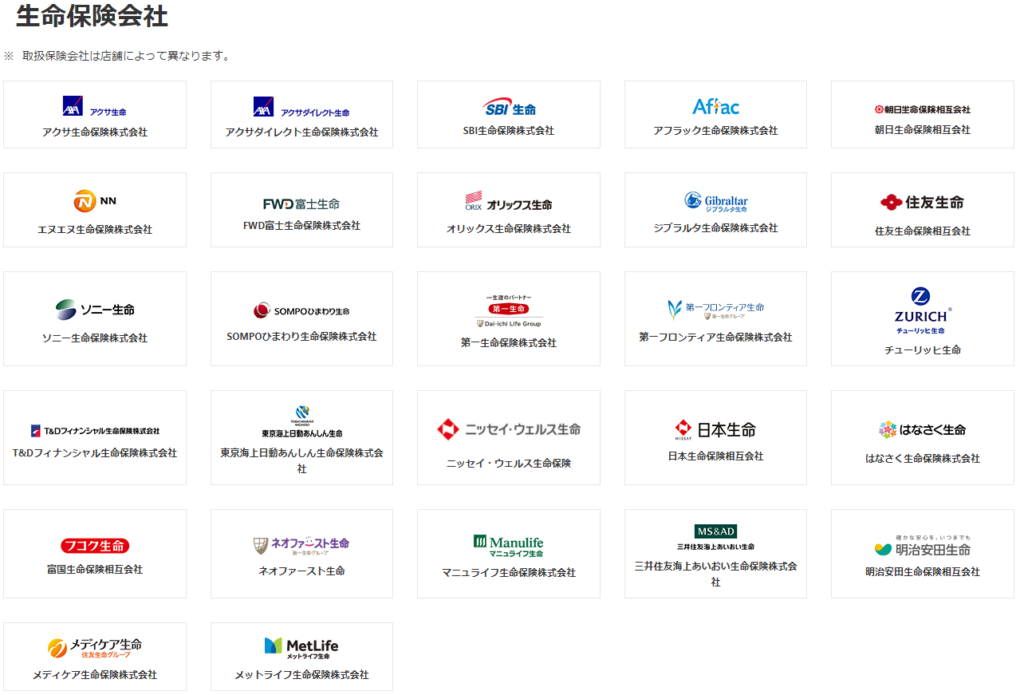This screenshot has width=1024, height=695.
Task: Open アクサダイレクト生命保険株式会社 link text
Action: 301,132
